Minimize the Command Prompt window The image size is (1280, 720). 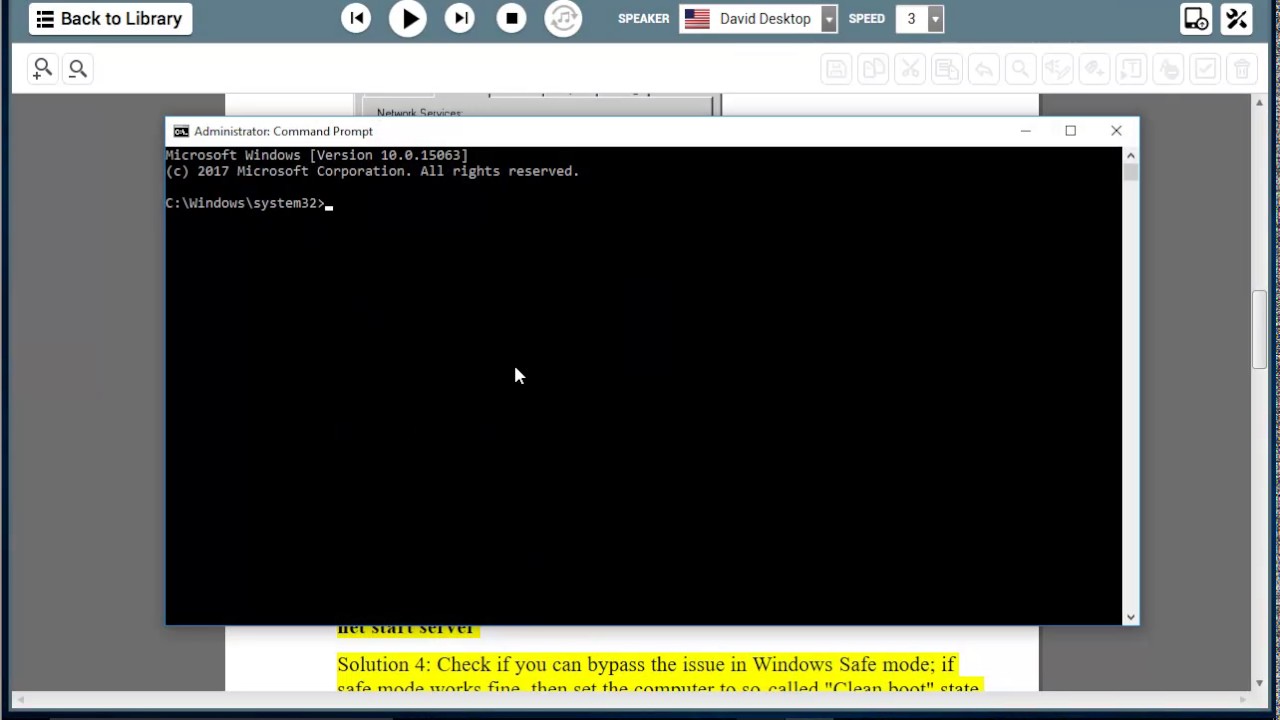click(x=1025, y=131)
